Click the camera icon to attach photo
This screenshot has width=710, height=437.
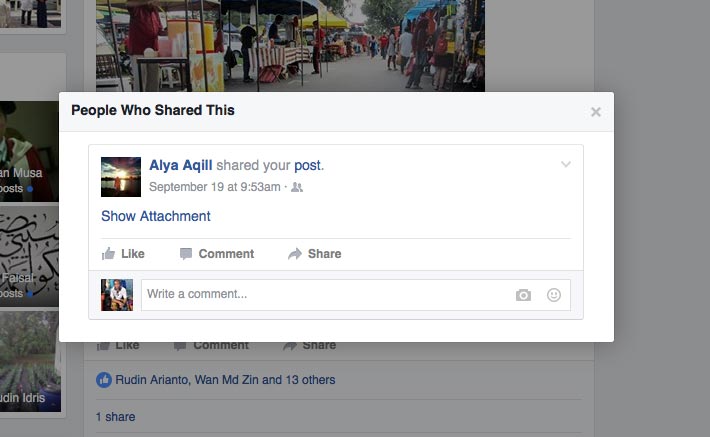[x=522, y=295]
